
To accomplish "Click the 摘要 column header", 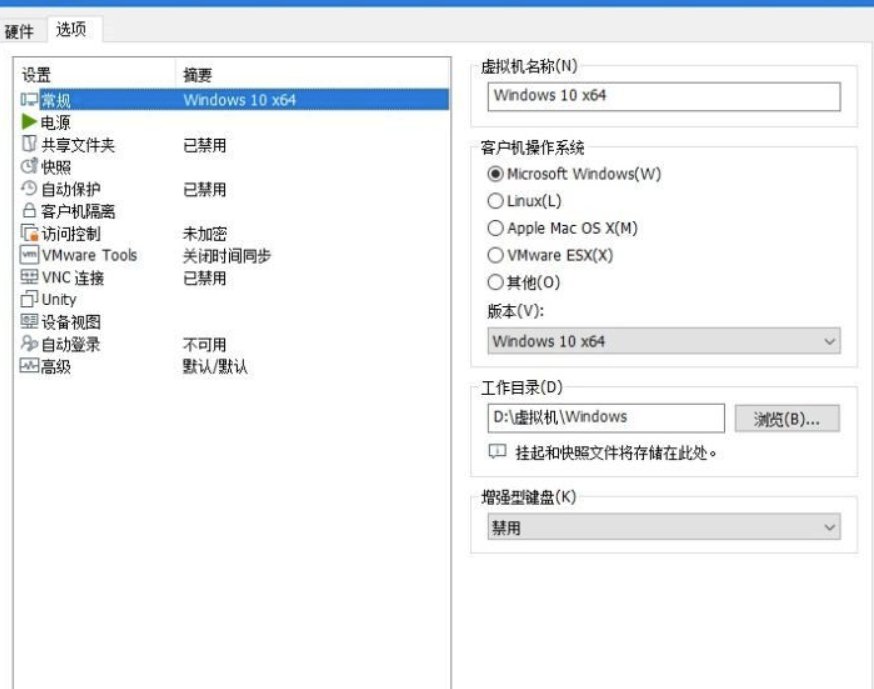I will pyautogui.click(x=313, y=74).
